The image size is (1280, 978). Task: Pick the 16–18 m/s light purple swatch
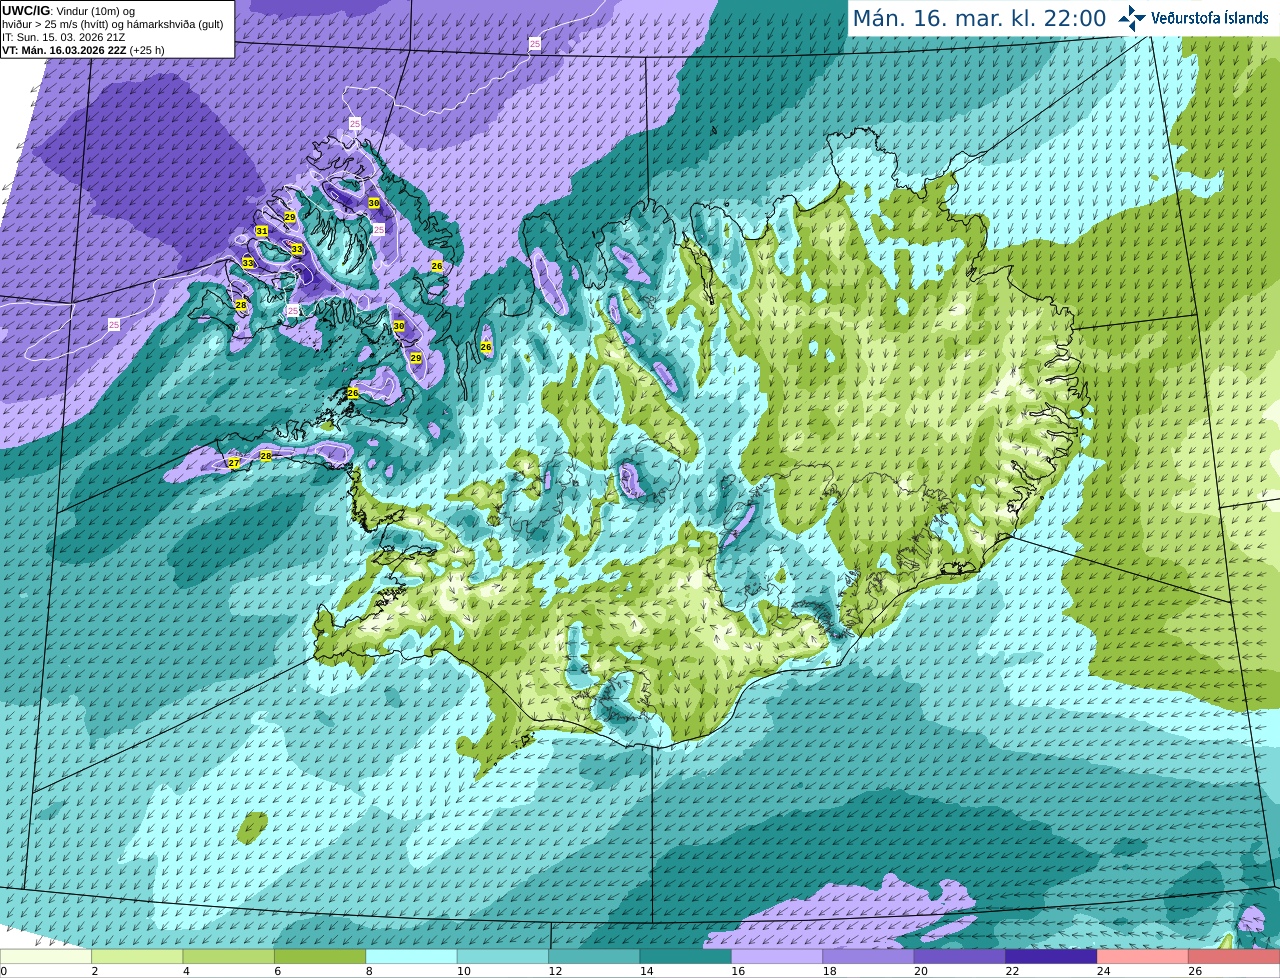point(777,956)
